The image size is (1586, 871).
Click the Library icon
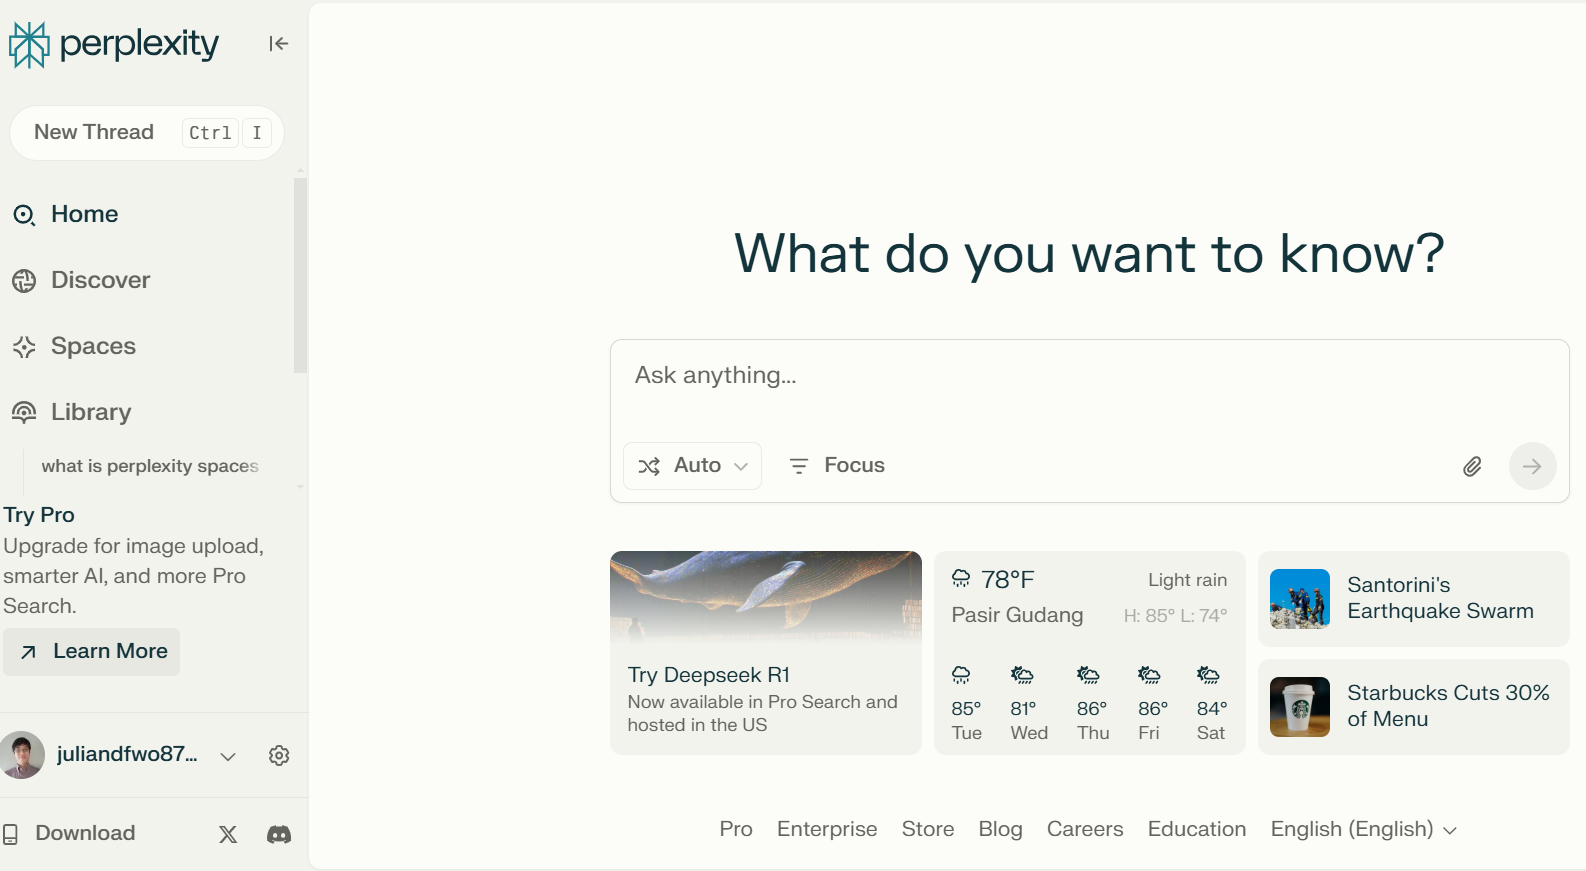coord(24,413)
